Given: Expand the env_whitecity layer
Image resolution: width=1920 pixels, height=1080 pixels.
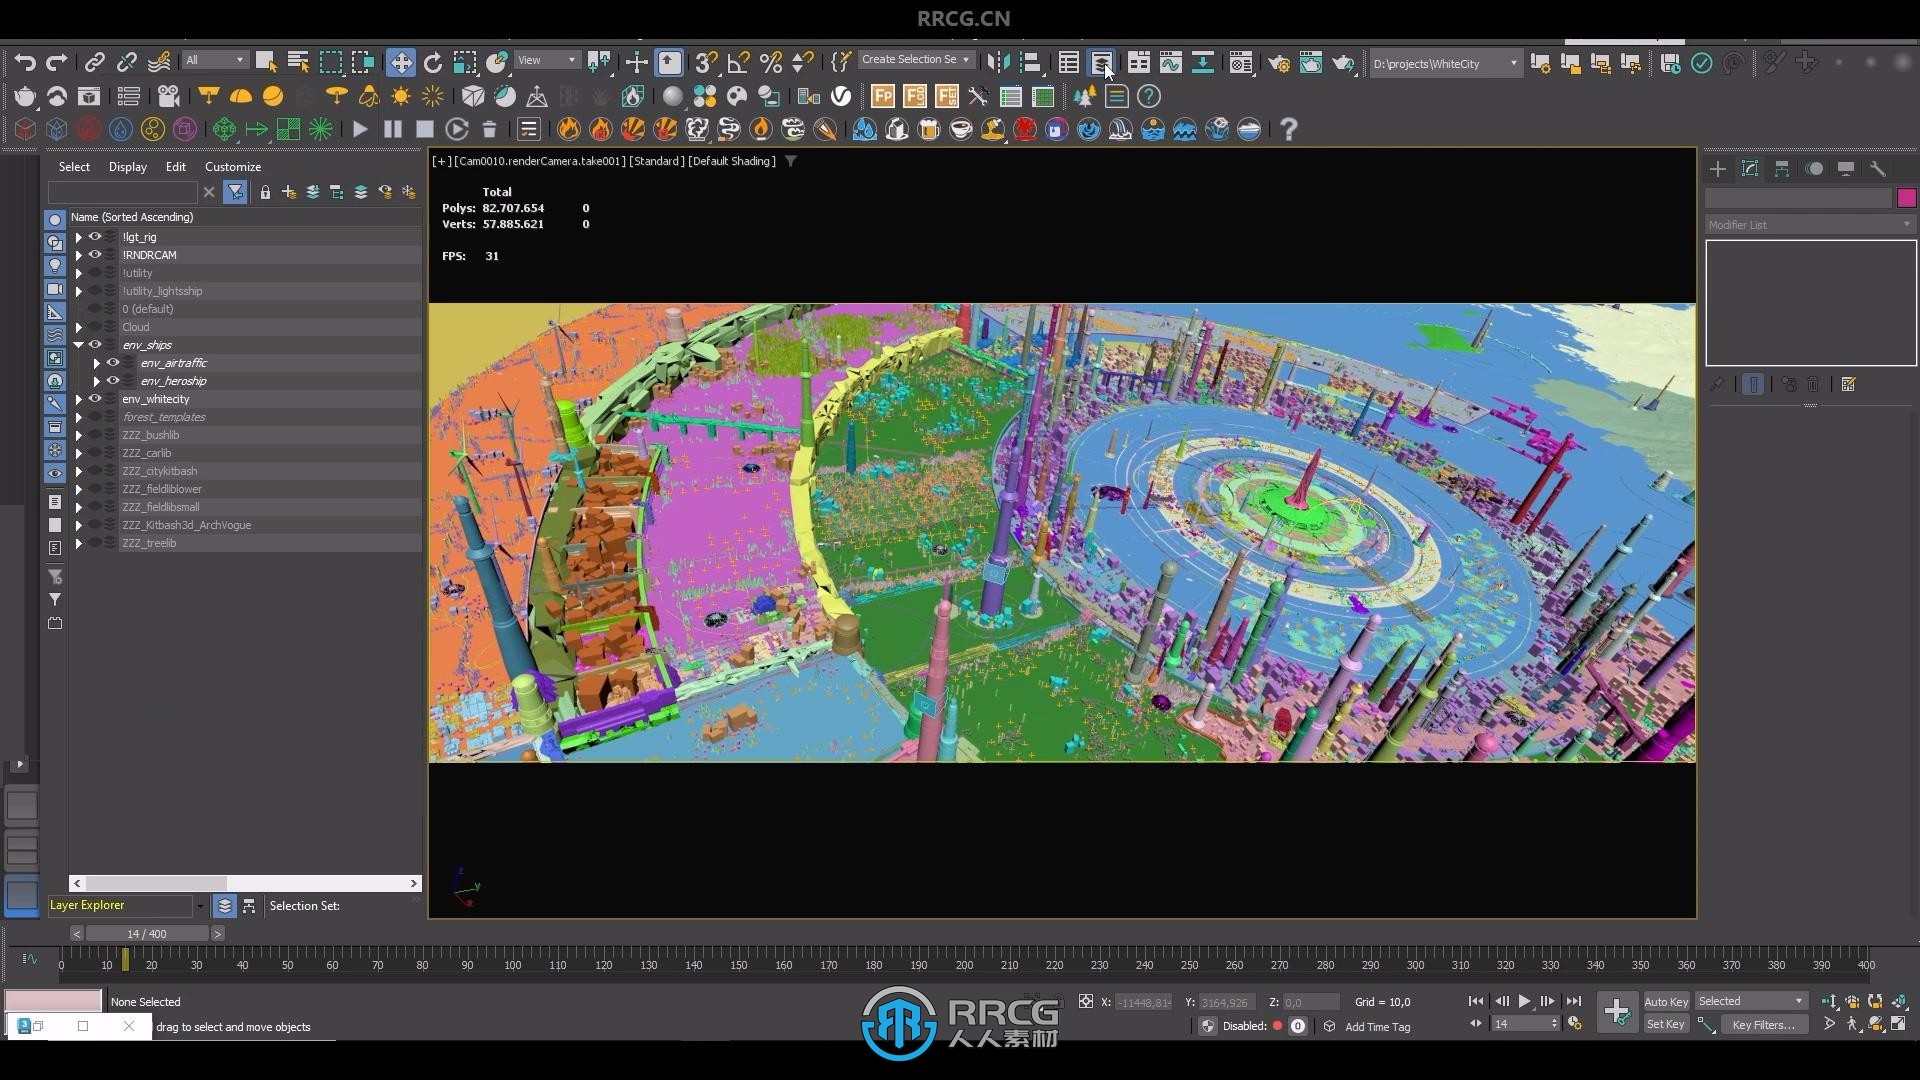Looking at the screenshot, I should [78, 399].
